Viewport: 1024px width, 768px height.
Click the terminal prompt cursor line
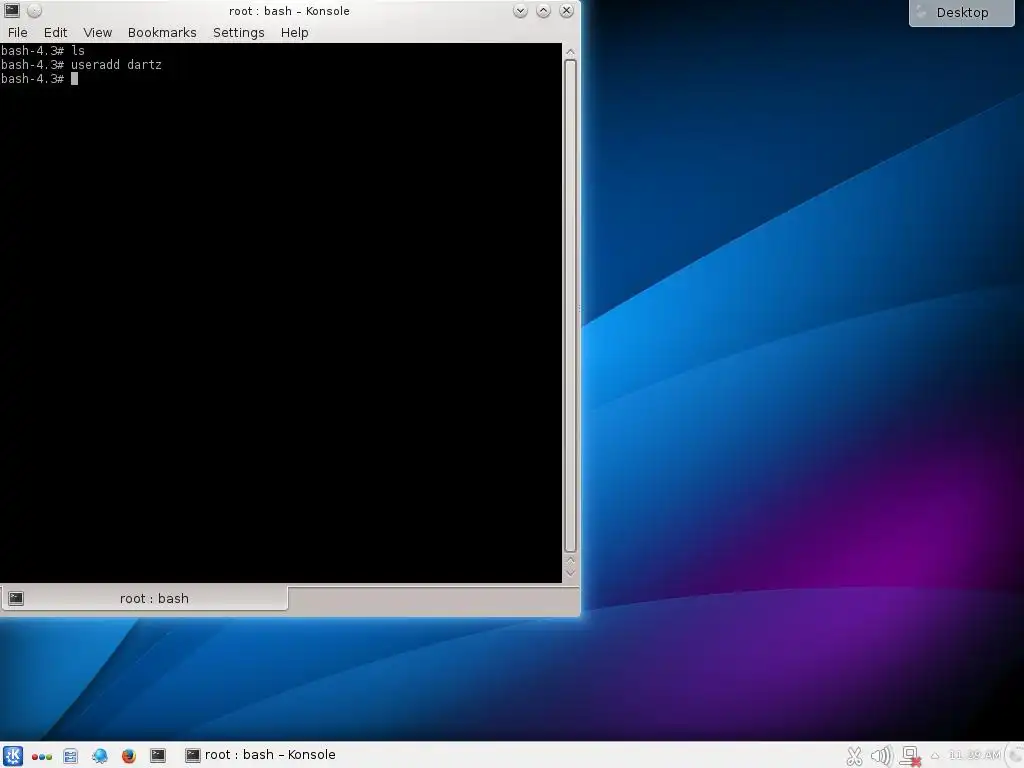click(x=39, y=79)
